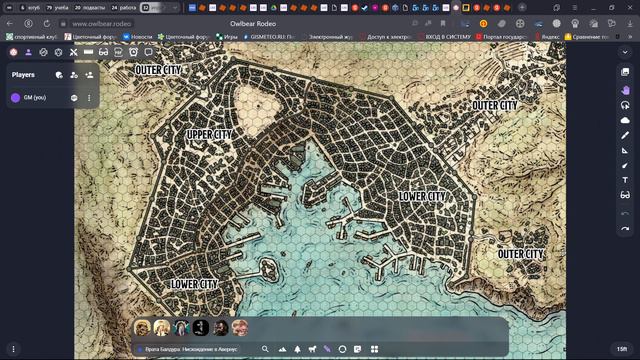Open the 15ft grid scale control
The height and width of the screenshot is (360, 640).
tap(622, 349)
